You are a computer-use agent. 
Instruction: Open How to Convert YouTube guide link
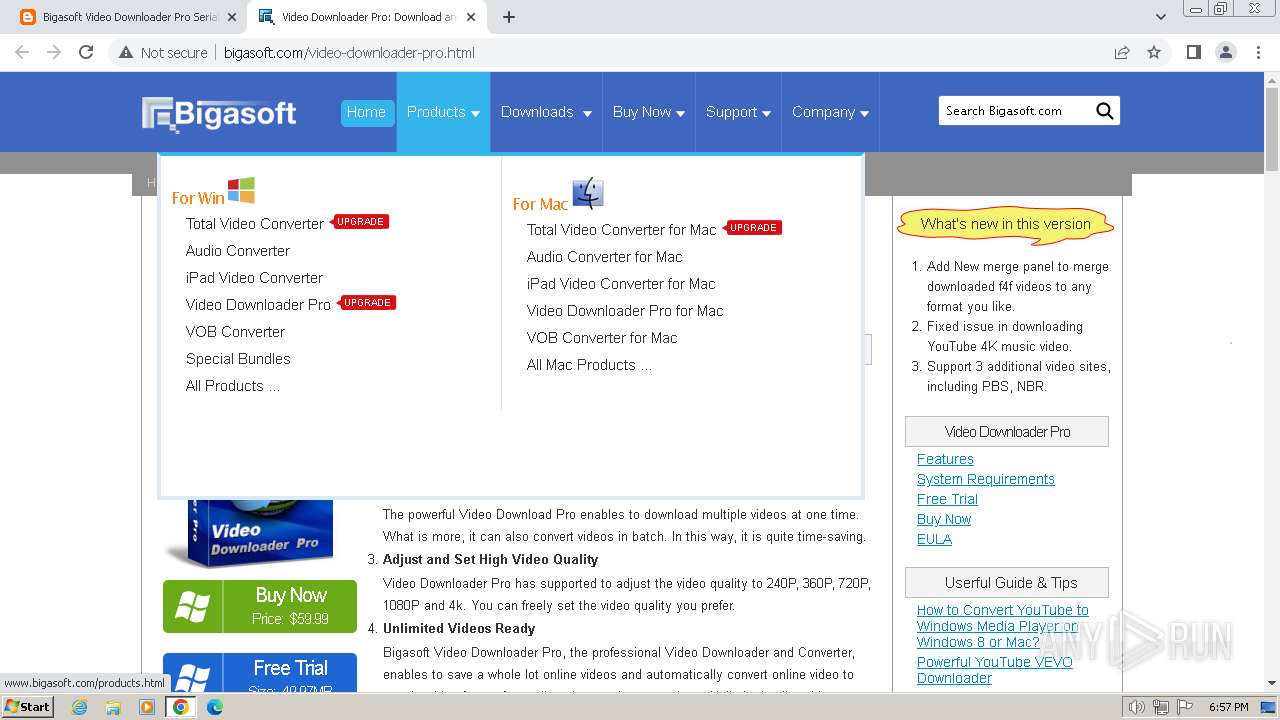(1003, 626)
